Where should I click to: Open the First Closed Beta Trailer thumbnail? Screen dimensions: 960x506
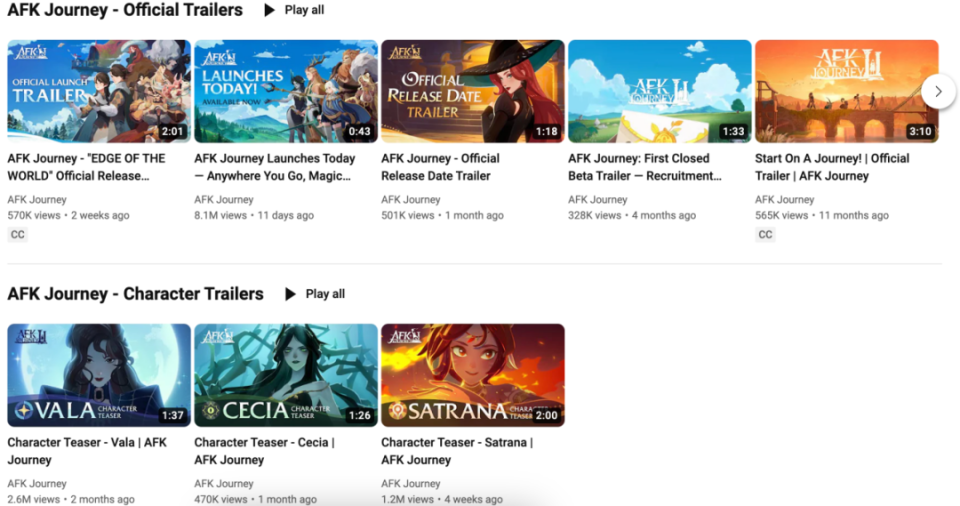coord(659,91)
